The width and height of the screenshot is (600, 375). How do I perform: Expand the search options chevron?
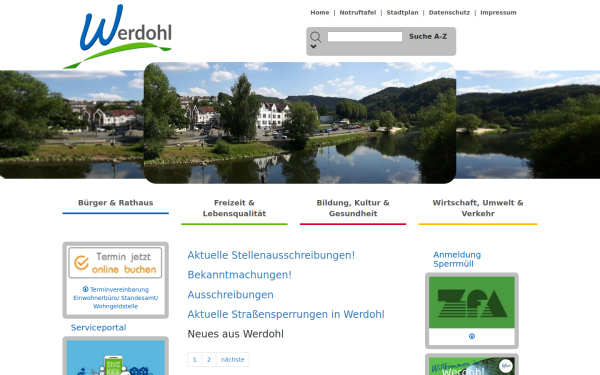coord(313,47)
